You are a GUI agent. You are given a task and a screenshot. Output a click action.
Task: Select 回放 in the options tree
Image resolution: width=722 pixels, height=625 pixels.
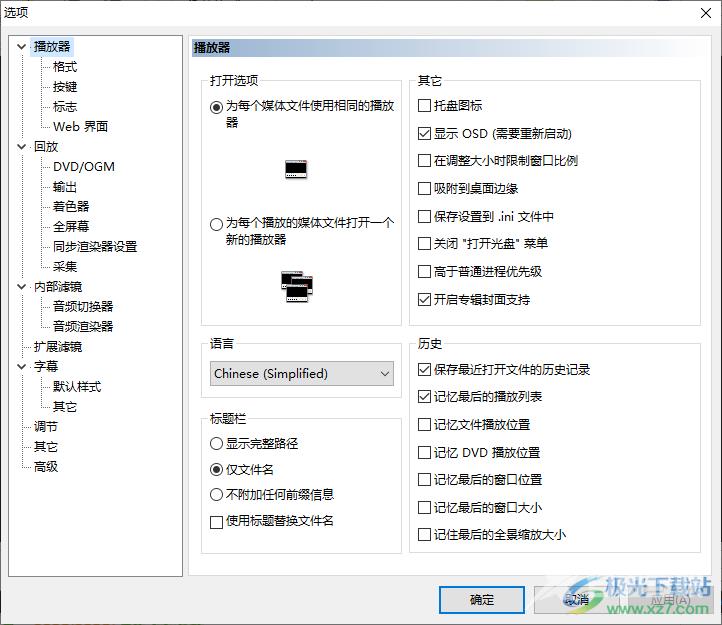point(46,146)
